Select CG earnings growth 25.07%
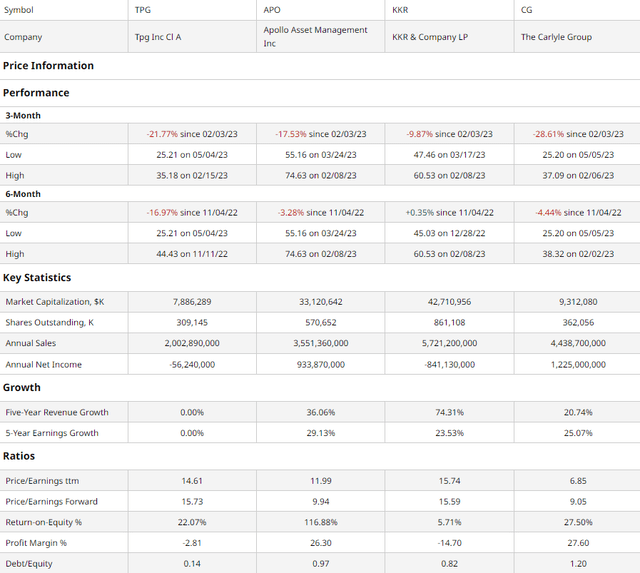Screen dimensions: 640x573 coord(578,433)
